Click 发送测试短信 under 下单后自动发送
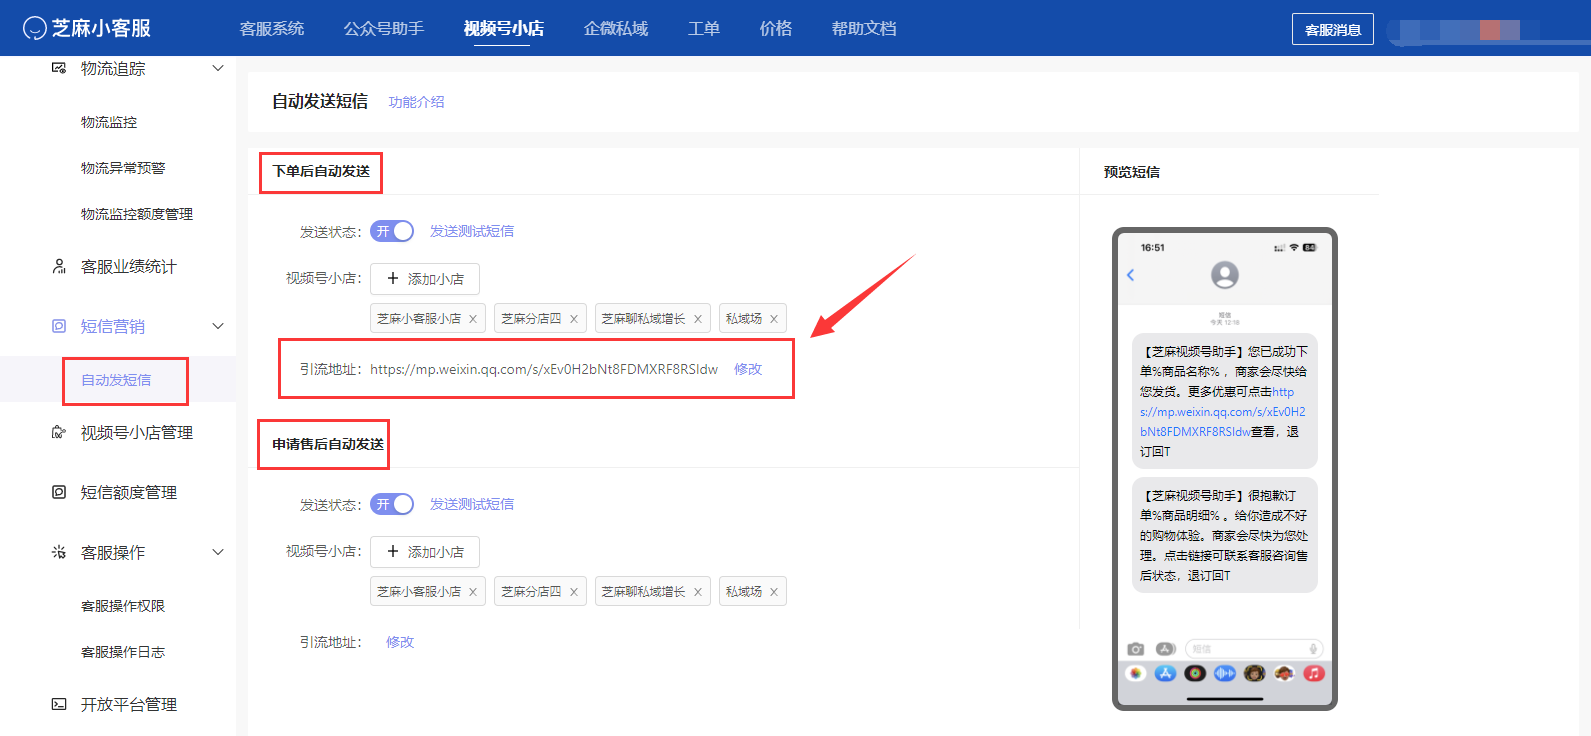 pos(472,231)
